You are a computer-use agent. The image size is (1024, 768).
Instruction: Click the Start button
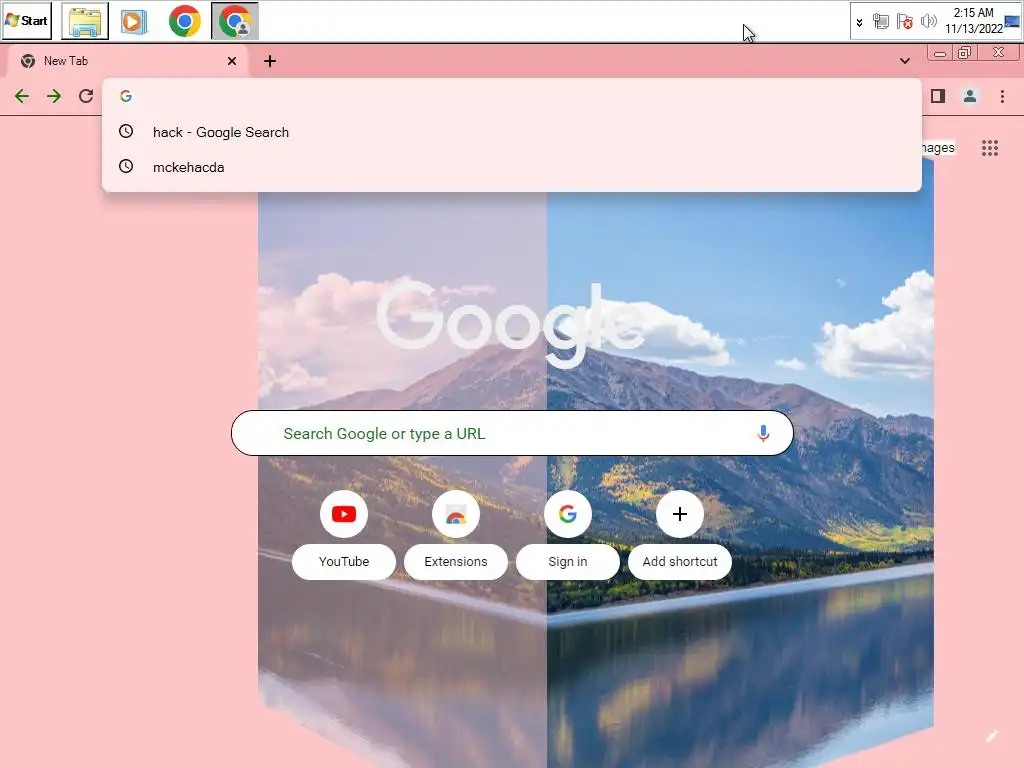(27, 21)
